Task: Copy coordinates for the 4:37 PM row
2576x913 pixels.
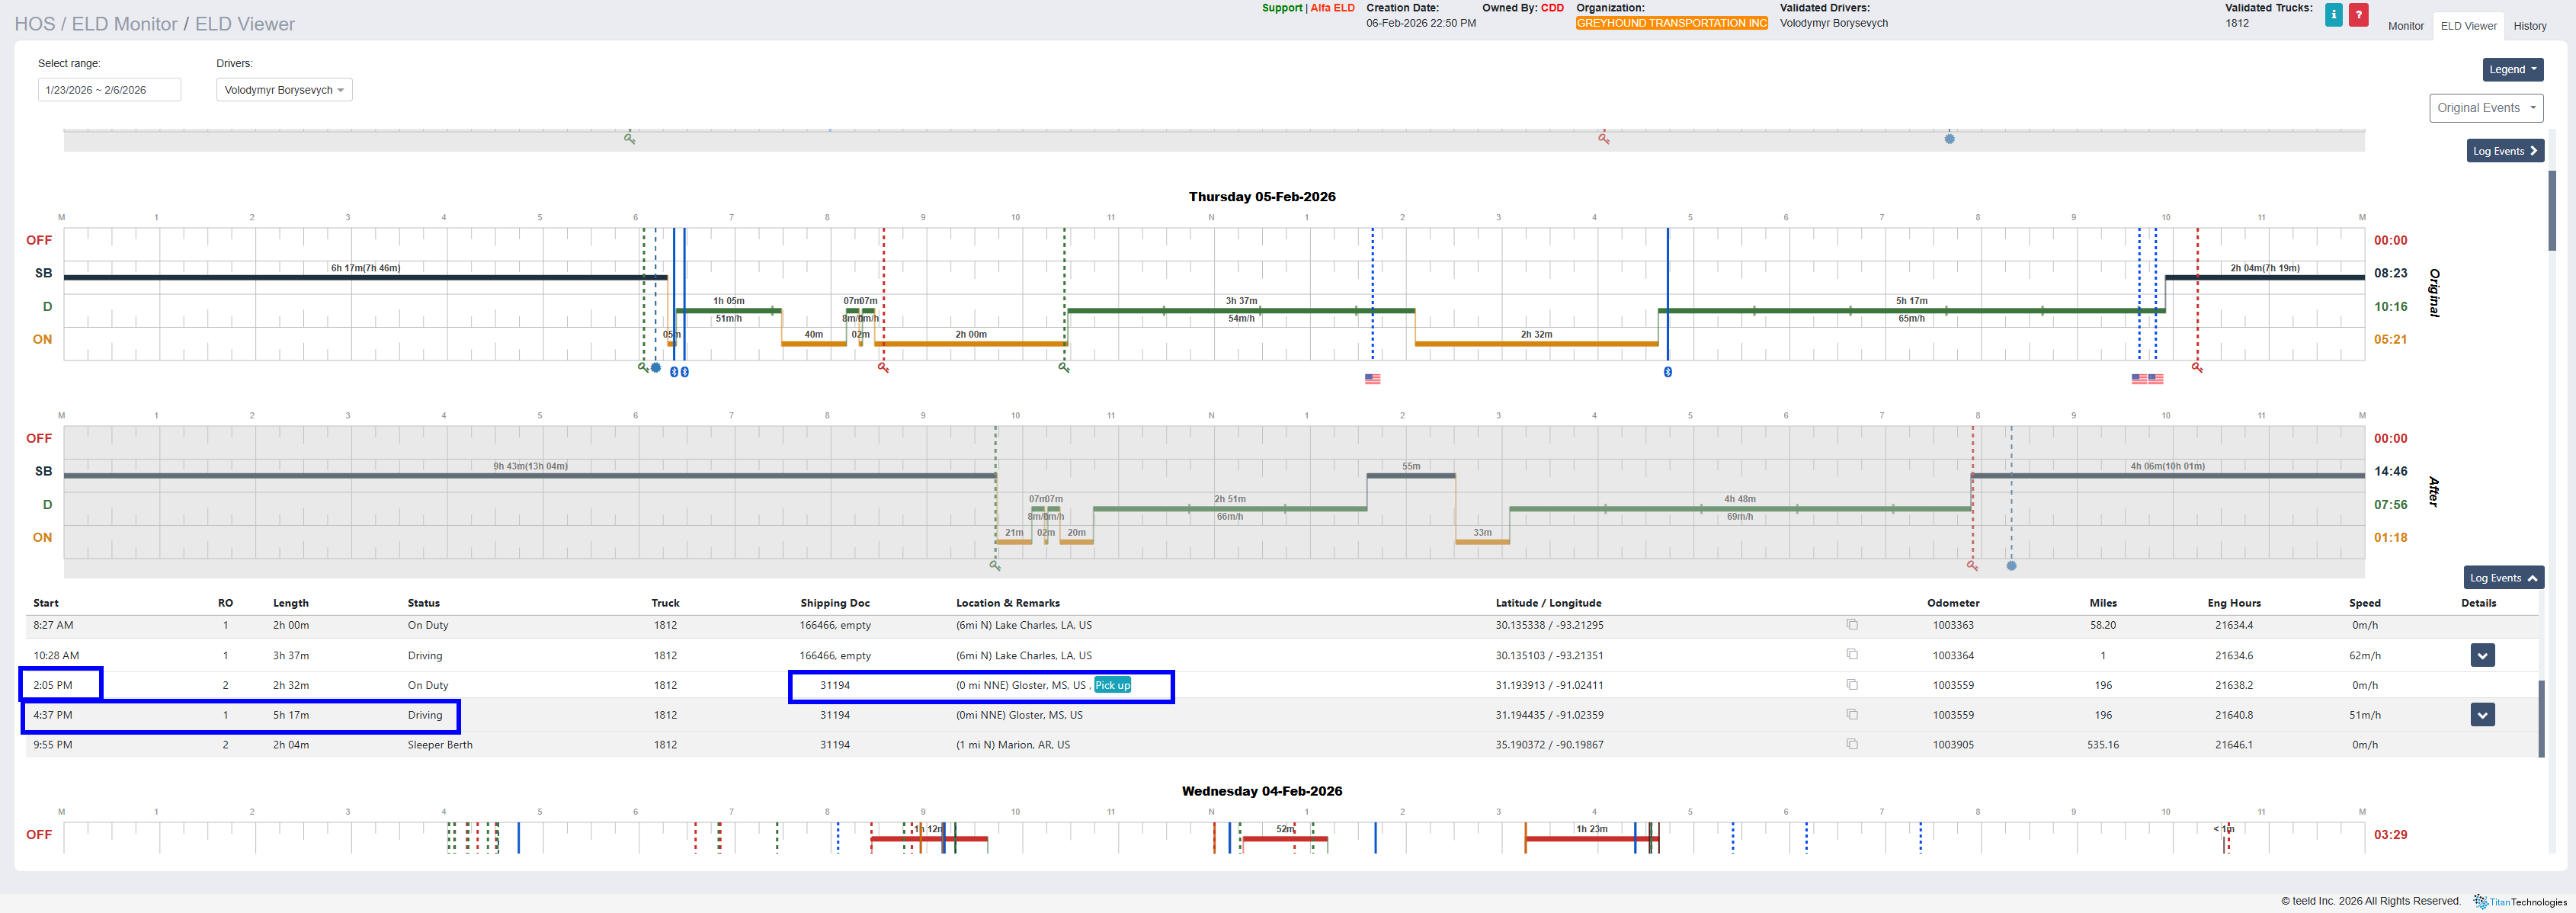Action: tap(1852, 715)
